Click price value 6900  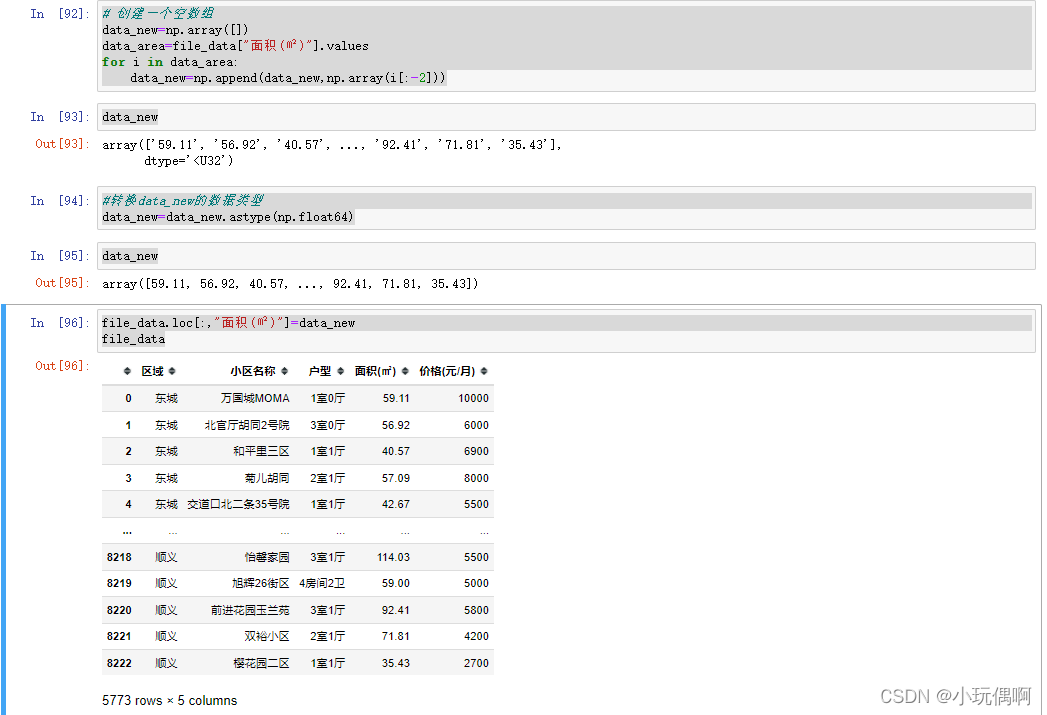tap(476, 451)
